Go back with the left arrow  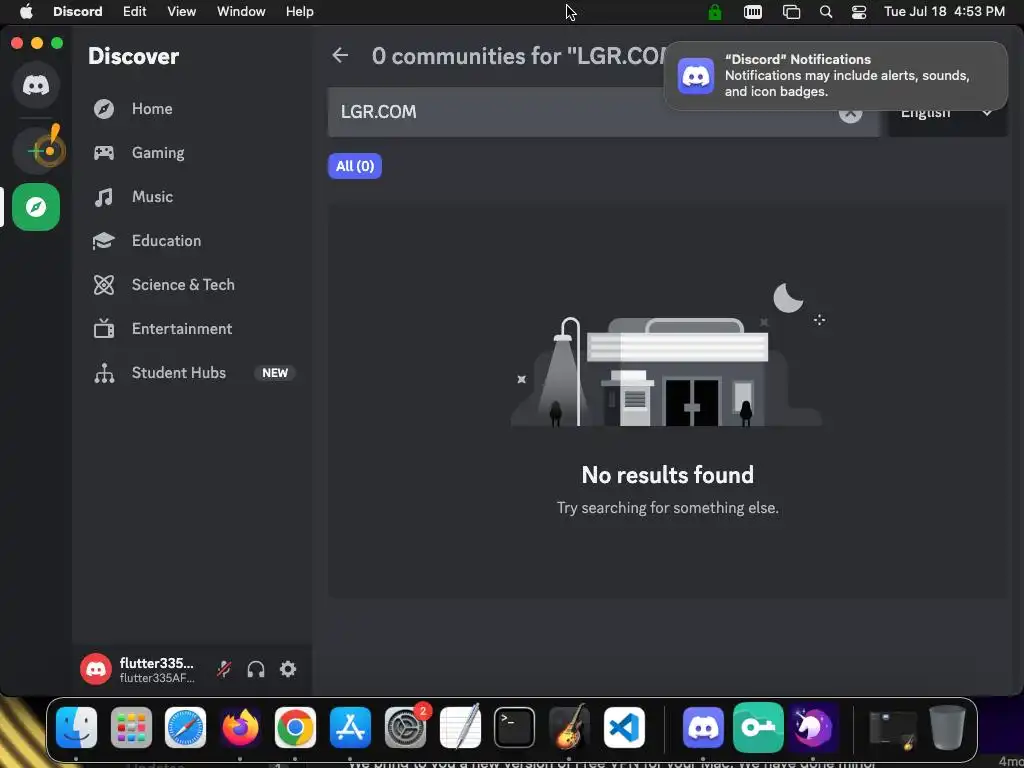coord(340,56)
